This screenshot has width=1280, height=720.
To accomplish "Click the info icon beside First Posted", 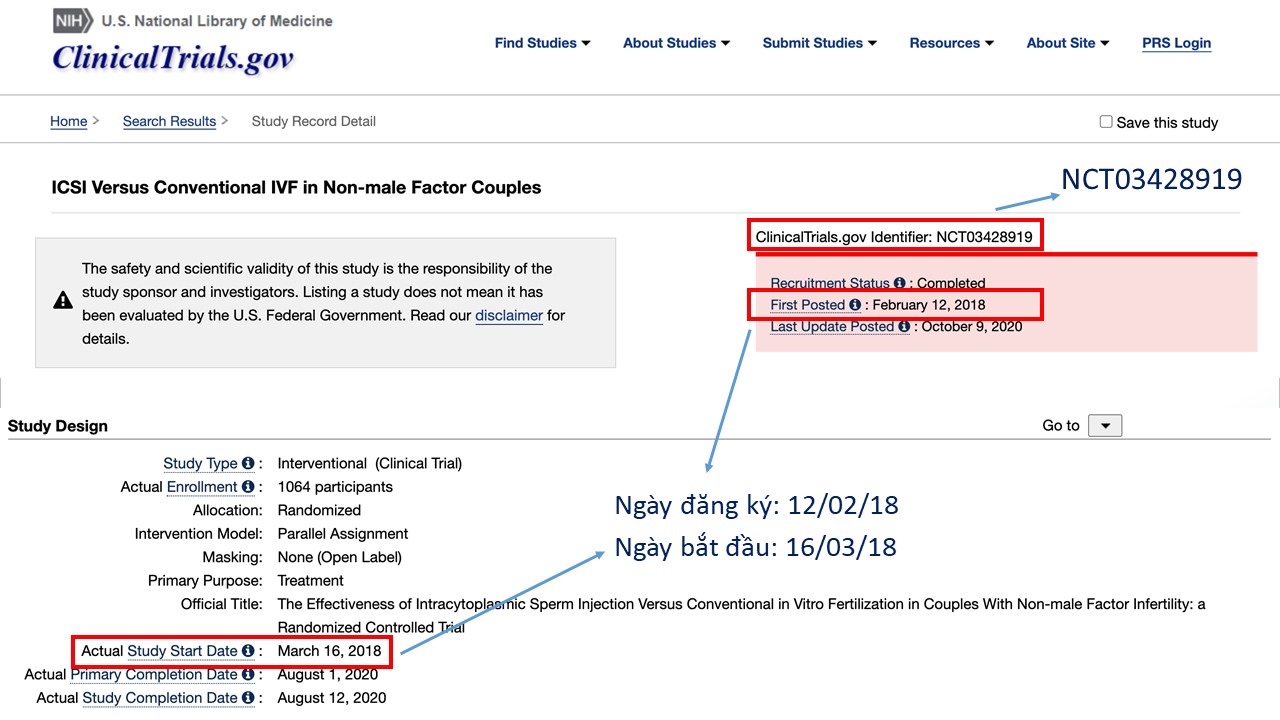I will click(x=855, y=305).
